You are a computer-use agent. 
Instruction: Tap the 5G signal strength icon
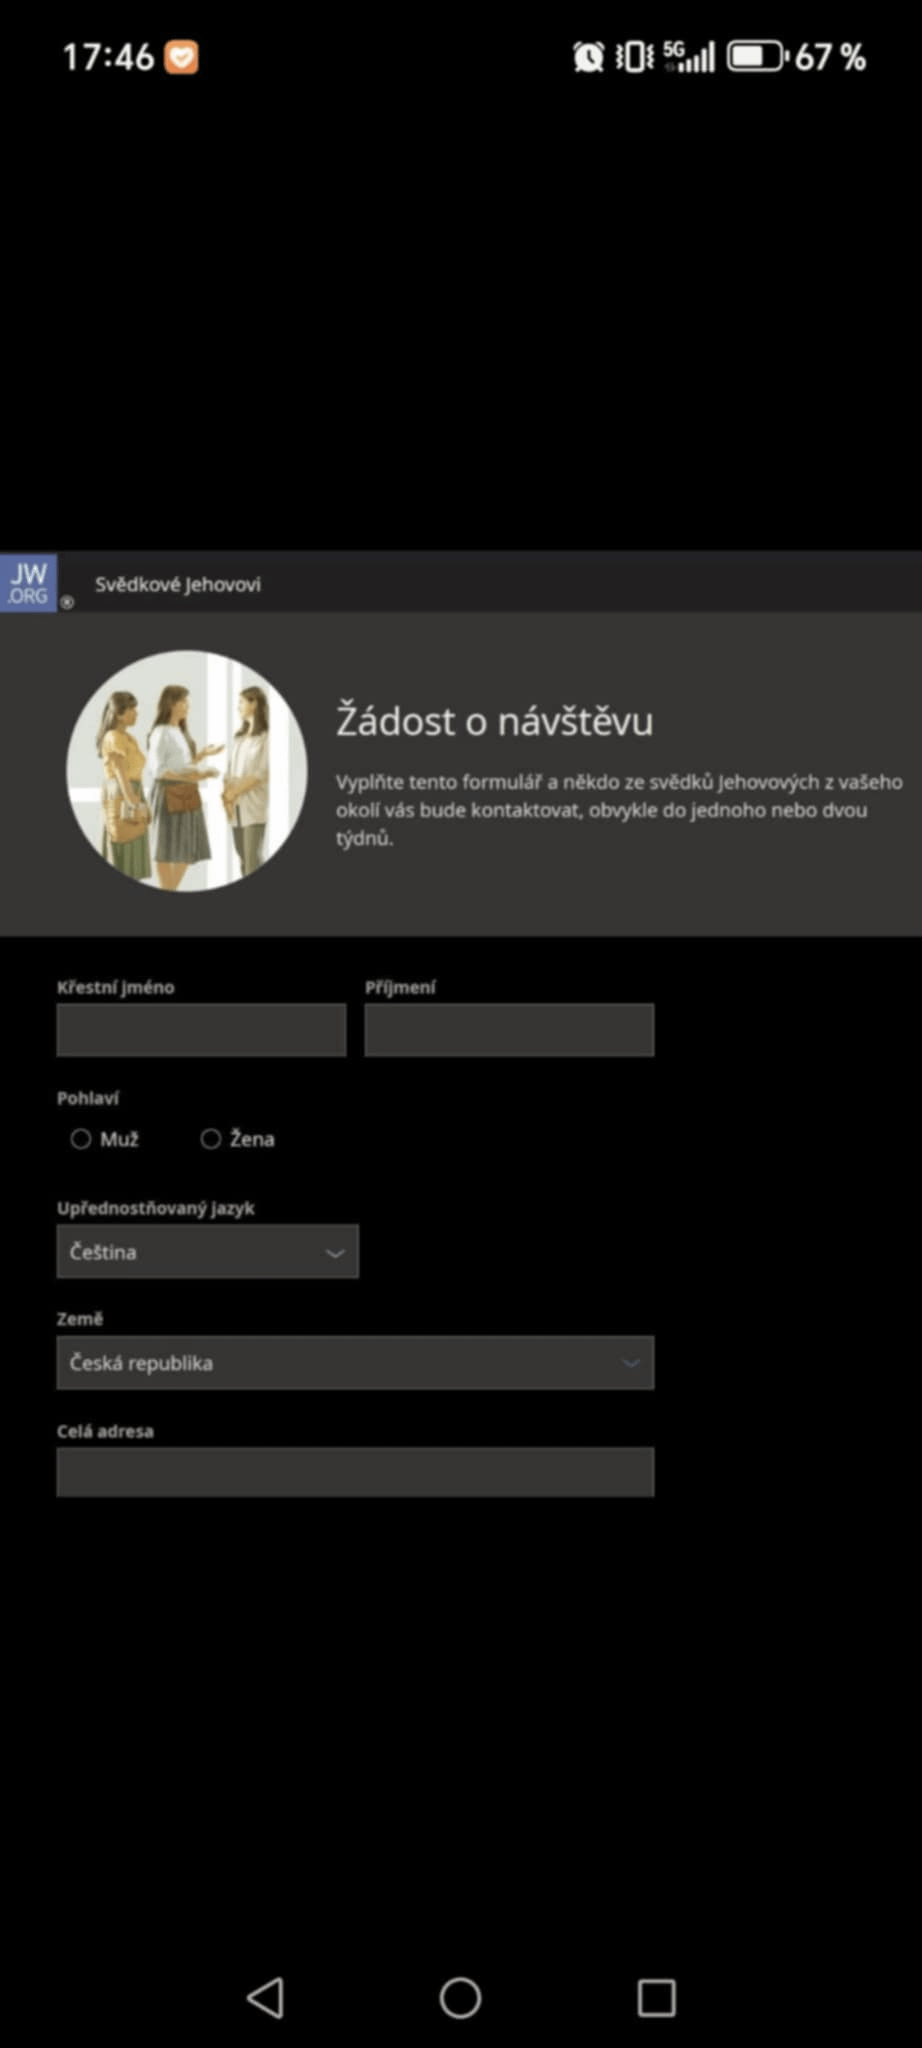(689, 57)
